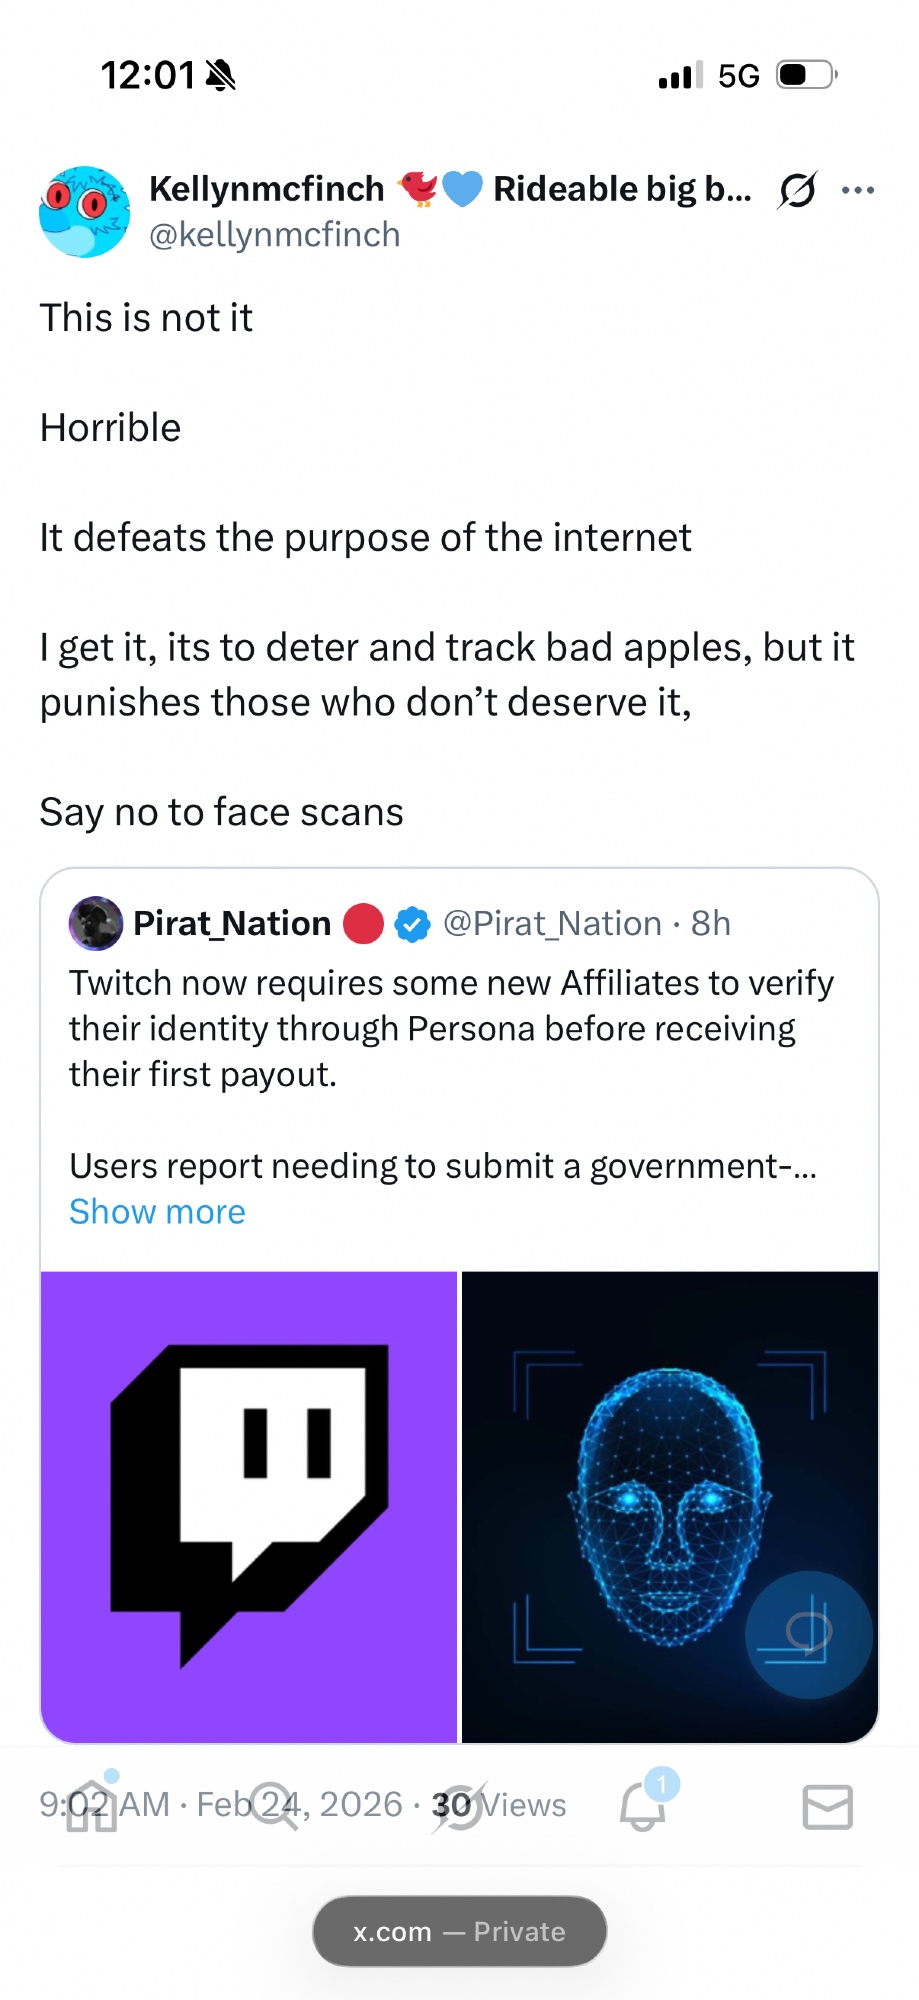Tap the floating reply bubble button
This screenshot has height=2000, width=919.
tap(808, 1634)
